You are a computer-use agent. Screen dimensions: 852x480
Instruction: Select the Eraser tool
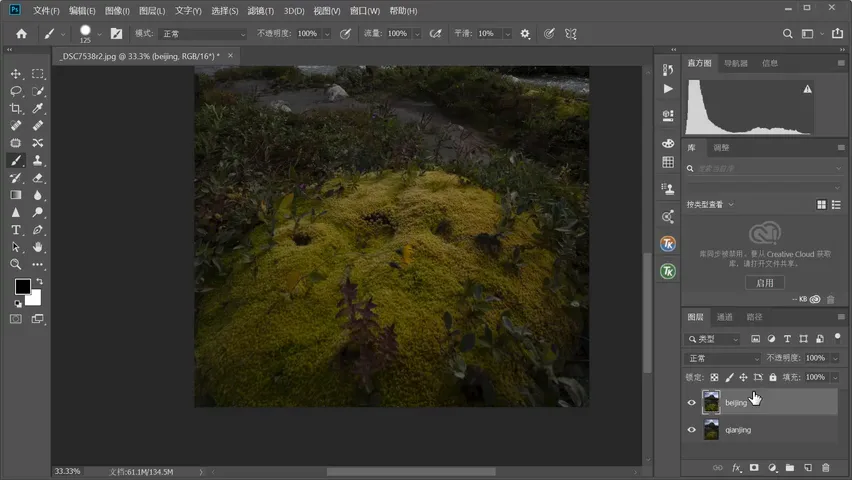(x=37, y=178)
